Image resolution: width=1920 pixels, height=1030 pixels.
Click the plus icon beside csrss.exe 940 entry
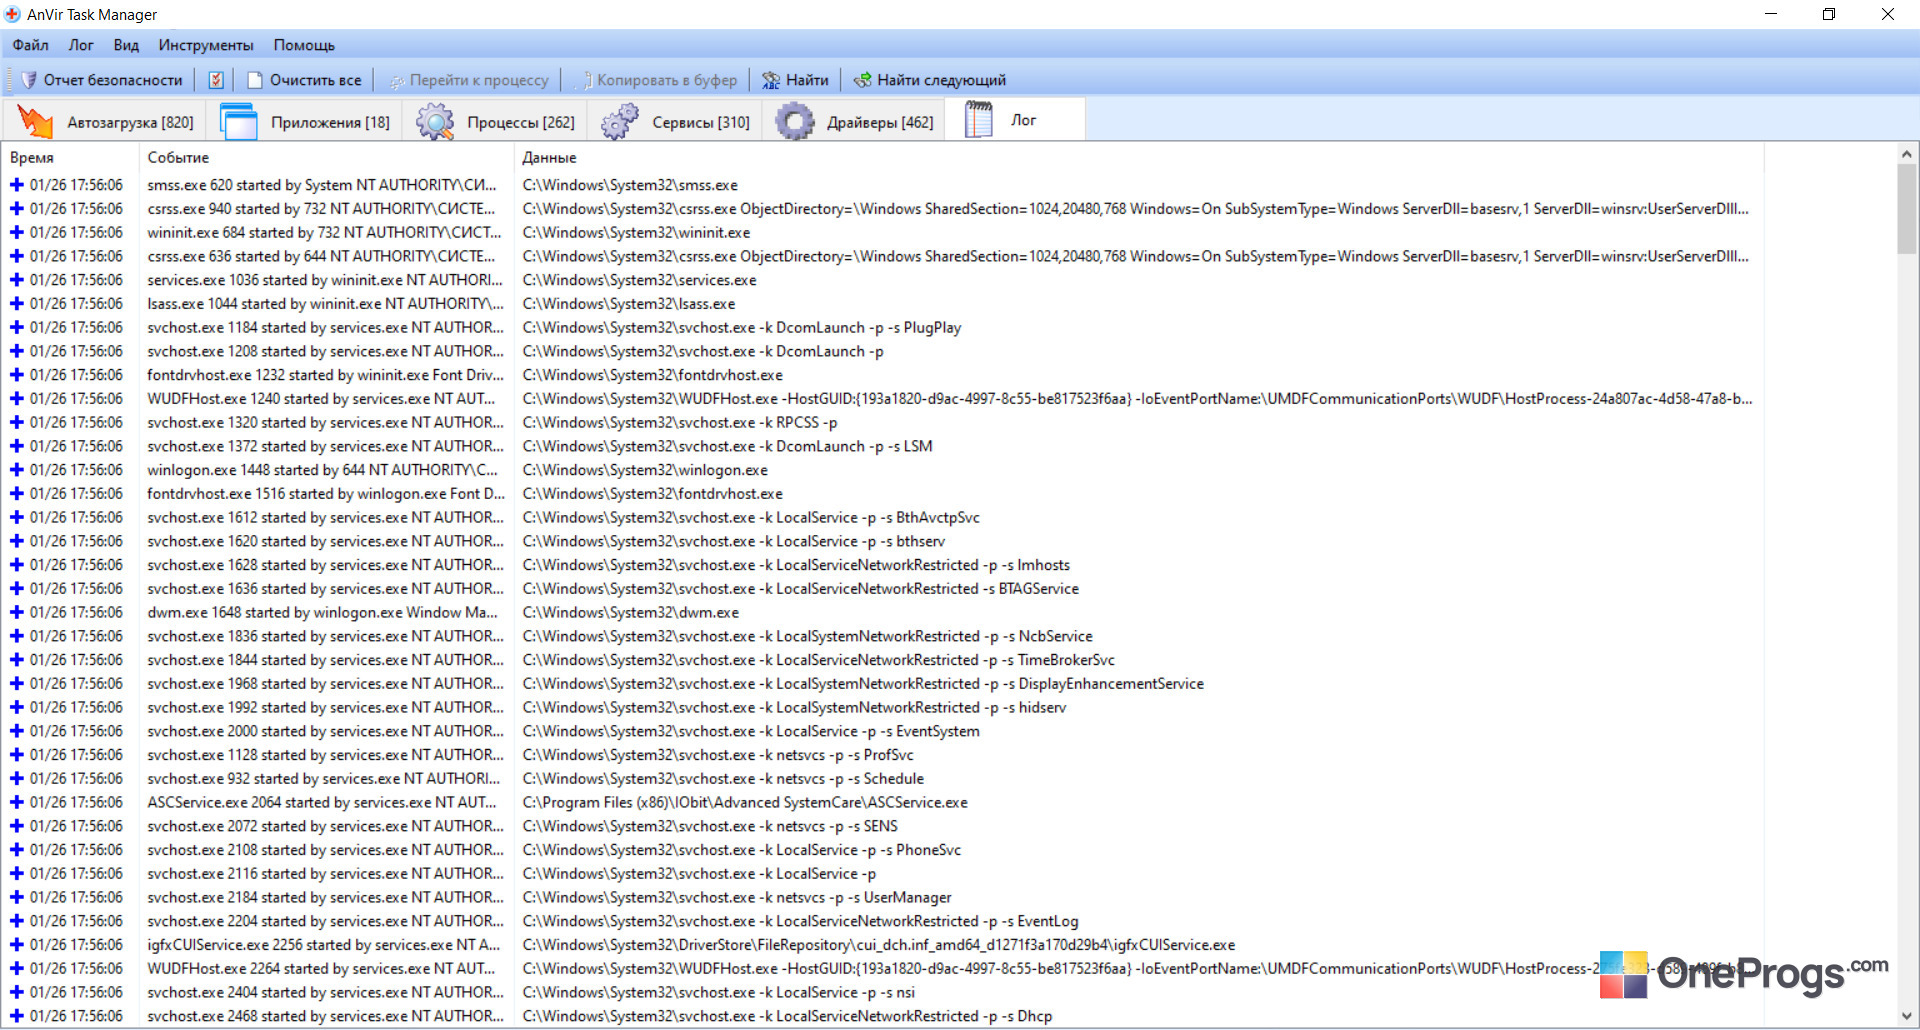[17, 209]
